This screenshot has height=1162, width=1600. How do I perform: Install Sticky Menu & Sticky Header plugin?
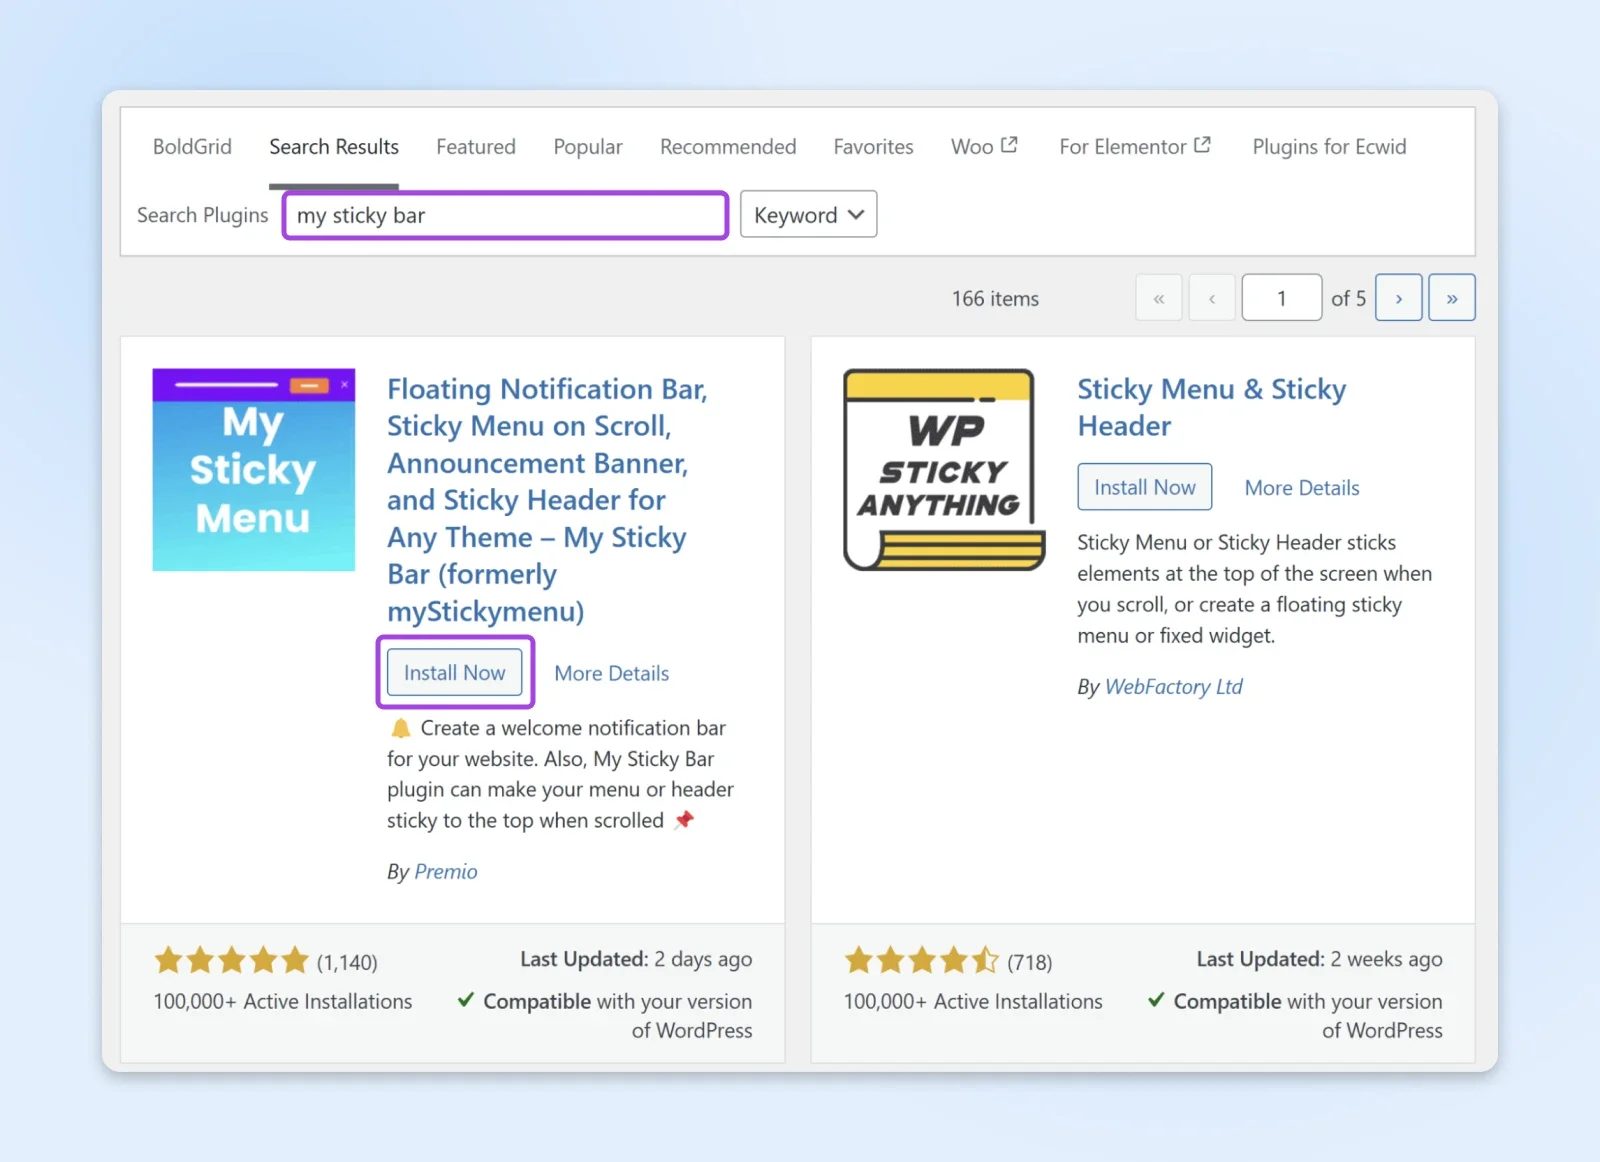1145,487
